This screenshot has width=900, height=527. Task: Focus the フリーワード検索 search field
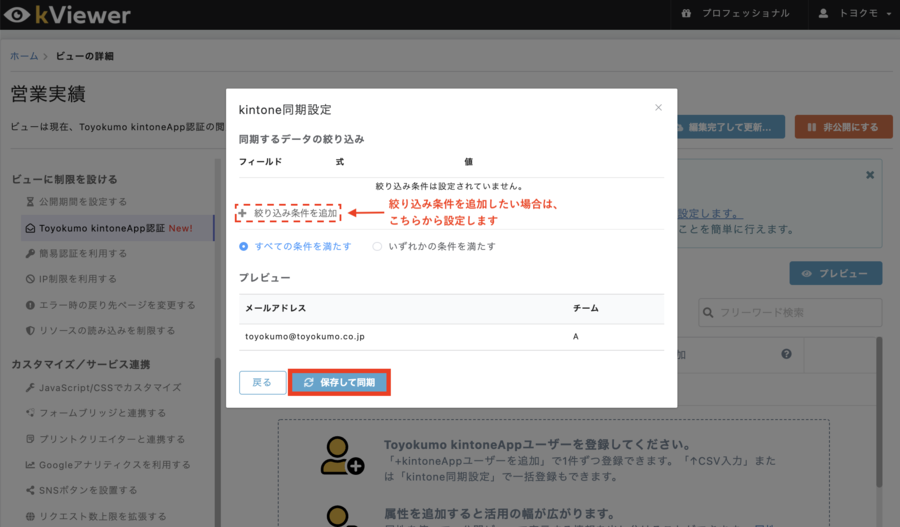click(x=790, y=312)
